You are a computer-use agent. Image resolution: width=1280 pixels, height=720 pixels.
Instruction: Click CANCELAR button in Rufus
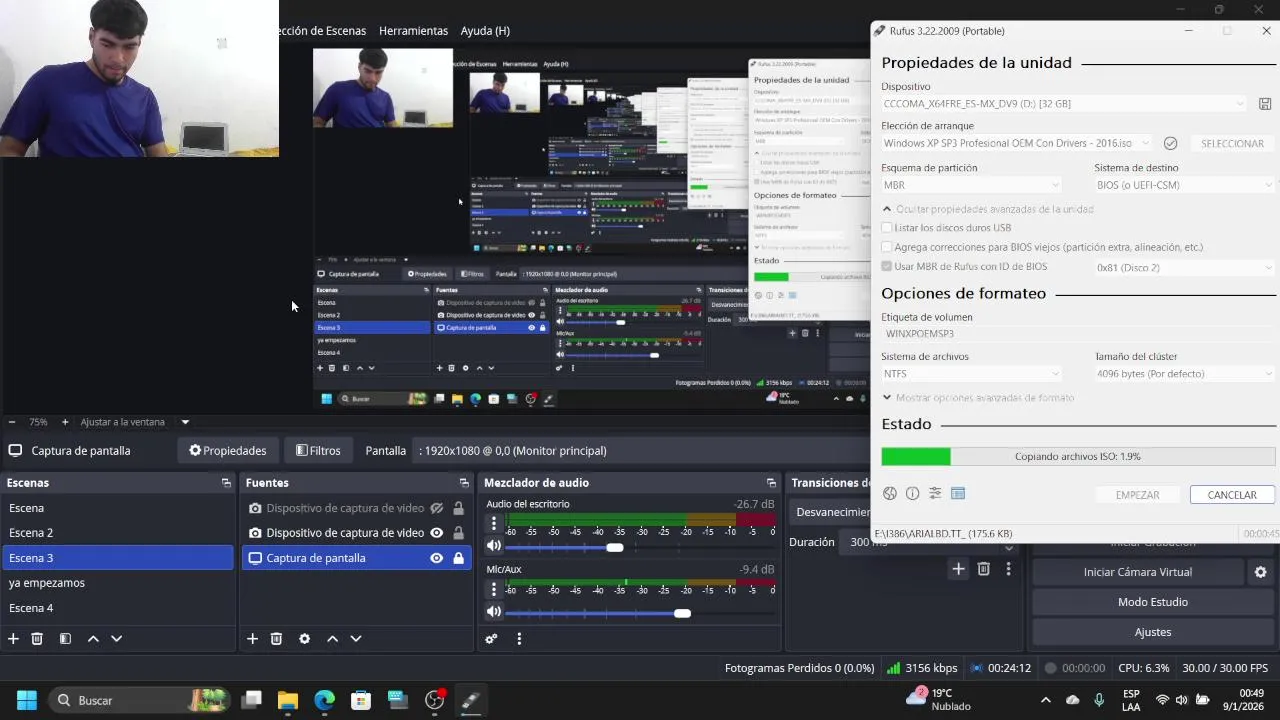(x=1232, y=495)
